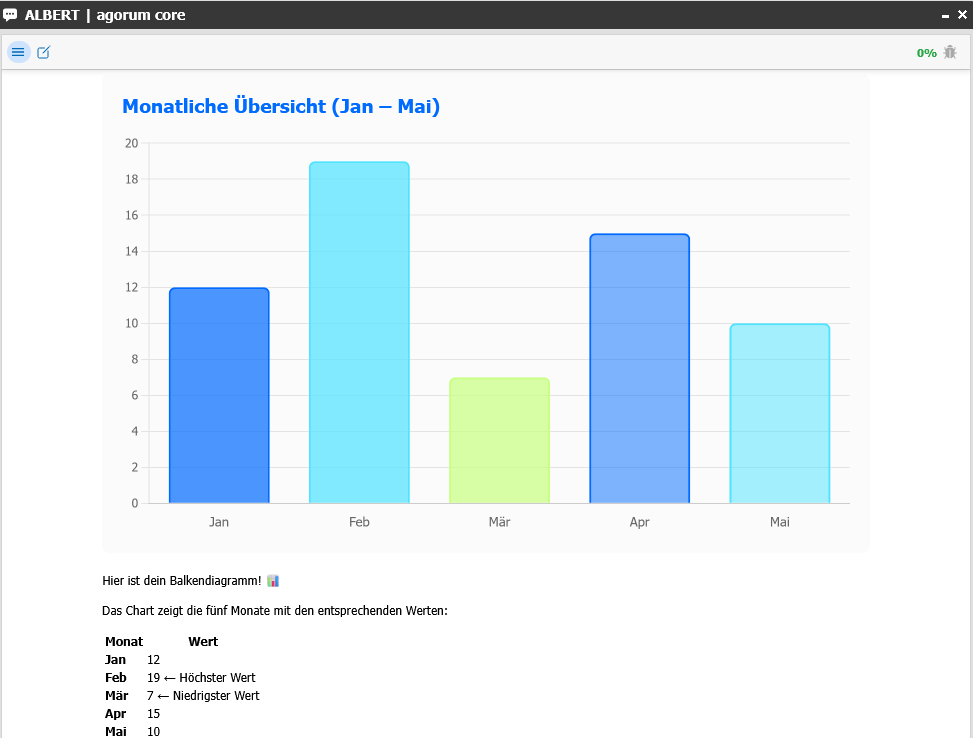Viewport: 973px width, 738px height.
Task: Select the light cyan Mai bar
Action: (779, 414)
